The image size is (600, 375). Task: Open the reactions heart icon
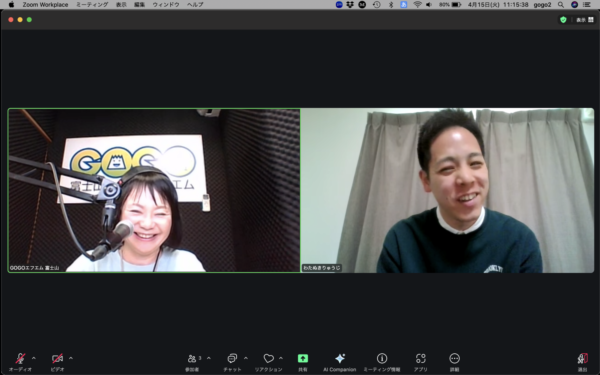click(269, 362)
